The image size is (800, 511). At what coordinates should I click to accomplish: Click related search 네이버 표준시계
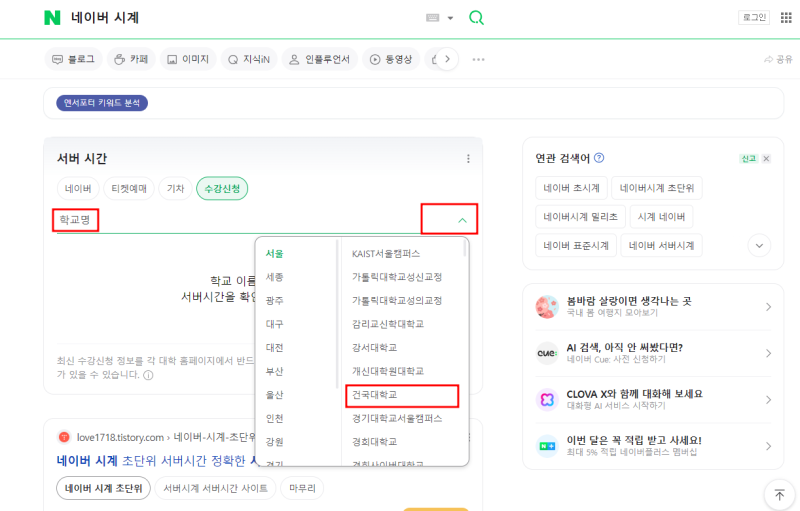(576, 246)
